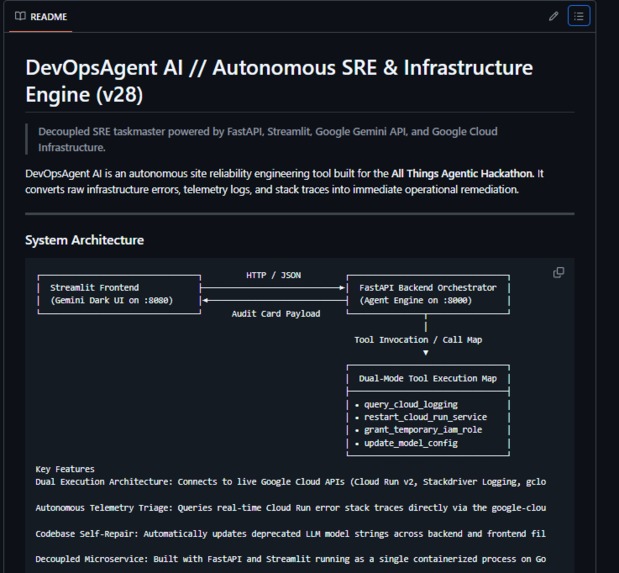Select the 'Decoupled SRE taskmaster' blockquote text

268,139
